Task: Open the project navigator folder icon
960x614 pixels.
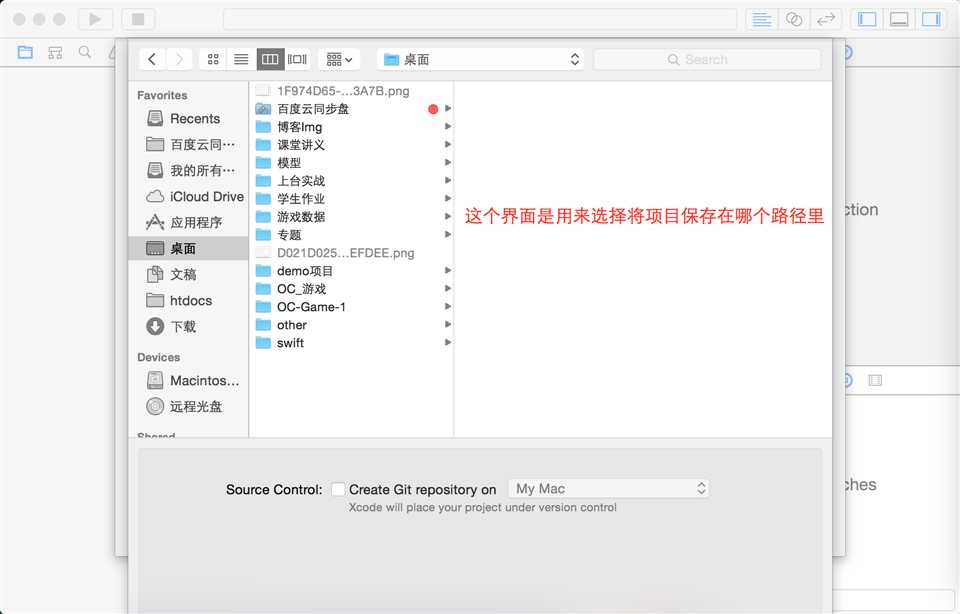Action: [x=25, y=52]
